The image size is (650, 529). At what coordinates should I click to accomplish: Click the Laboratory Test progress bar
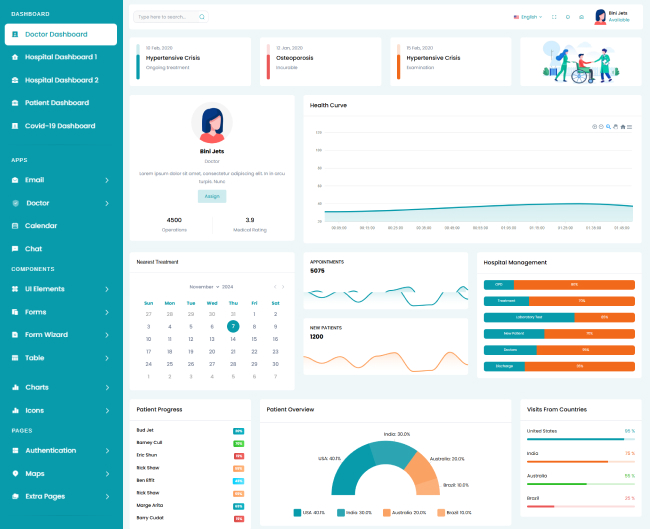[559, 317]
